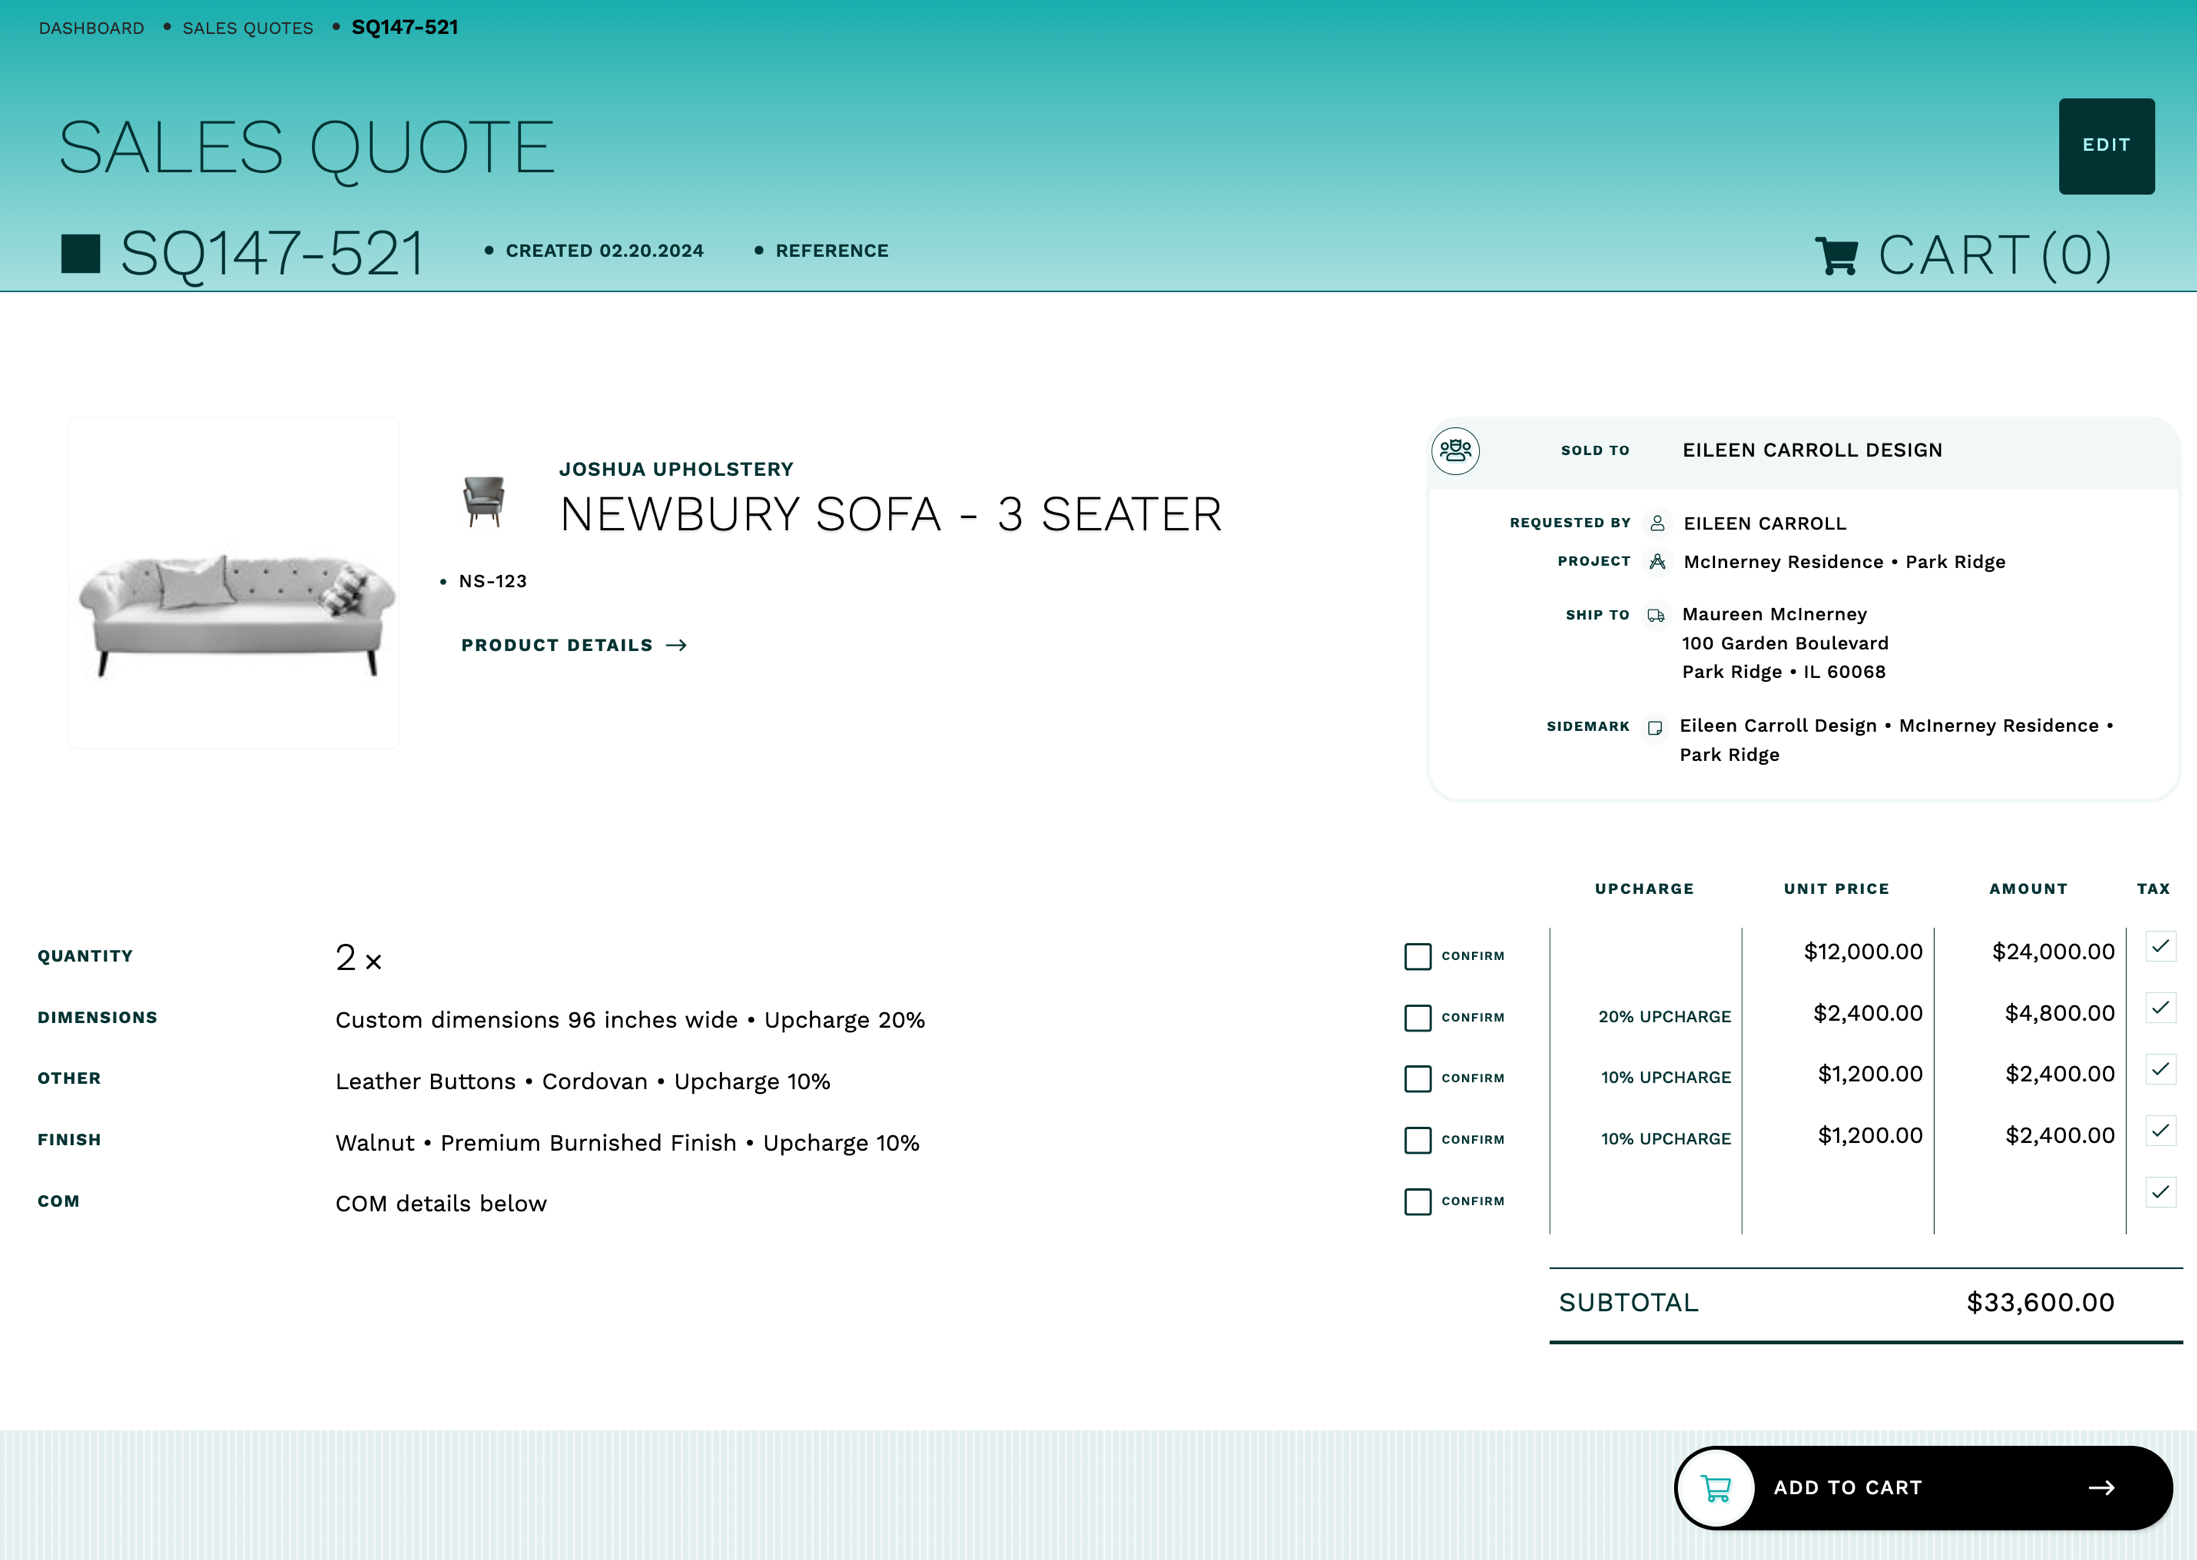The width and height of the screenshot is (2197, 1560).
Task: Open Product Details with the arrow link
Action: [575, 645]
